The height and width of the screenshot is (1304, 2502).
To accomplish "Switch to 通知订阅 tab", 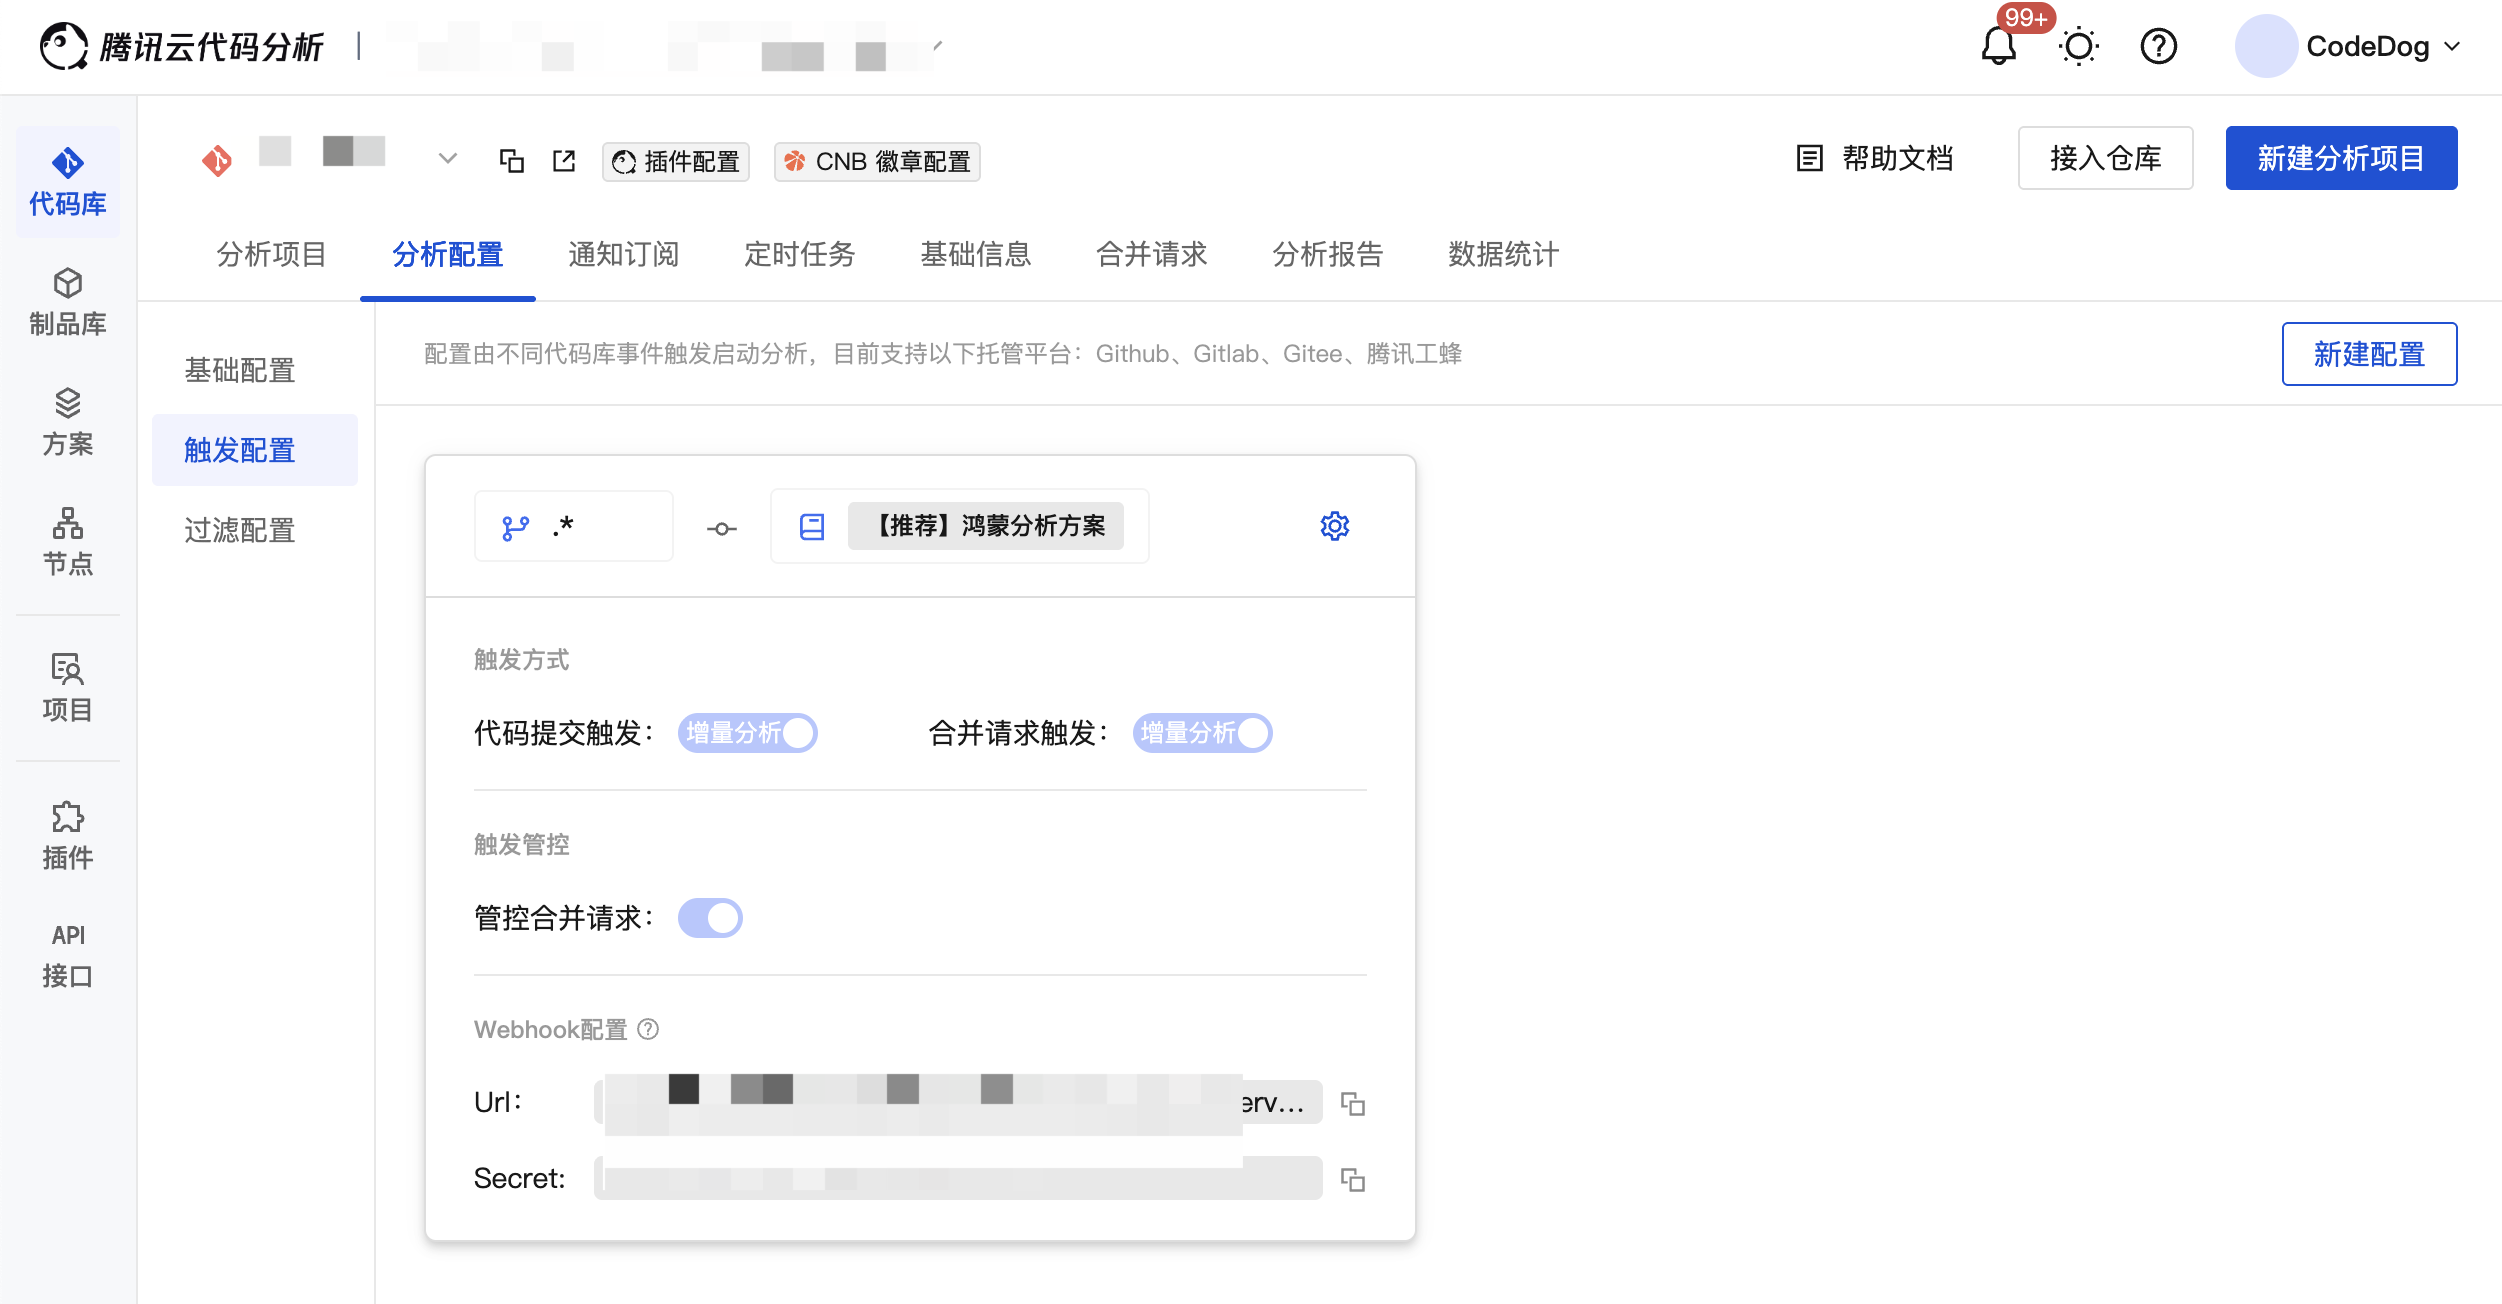I will click(x=623, y=255).
